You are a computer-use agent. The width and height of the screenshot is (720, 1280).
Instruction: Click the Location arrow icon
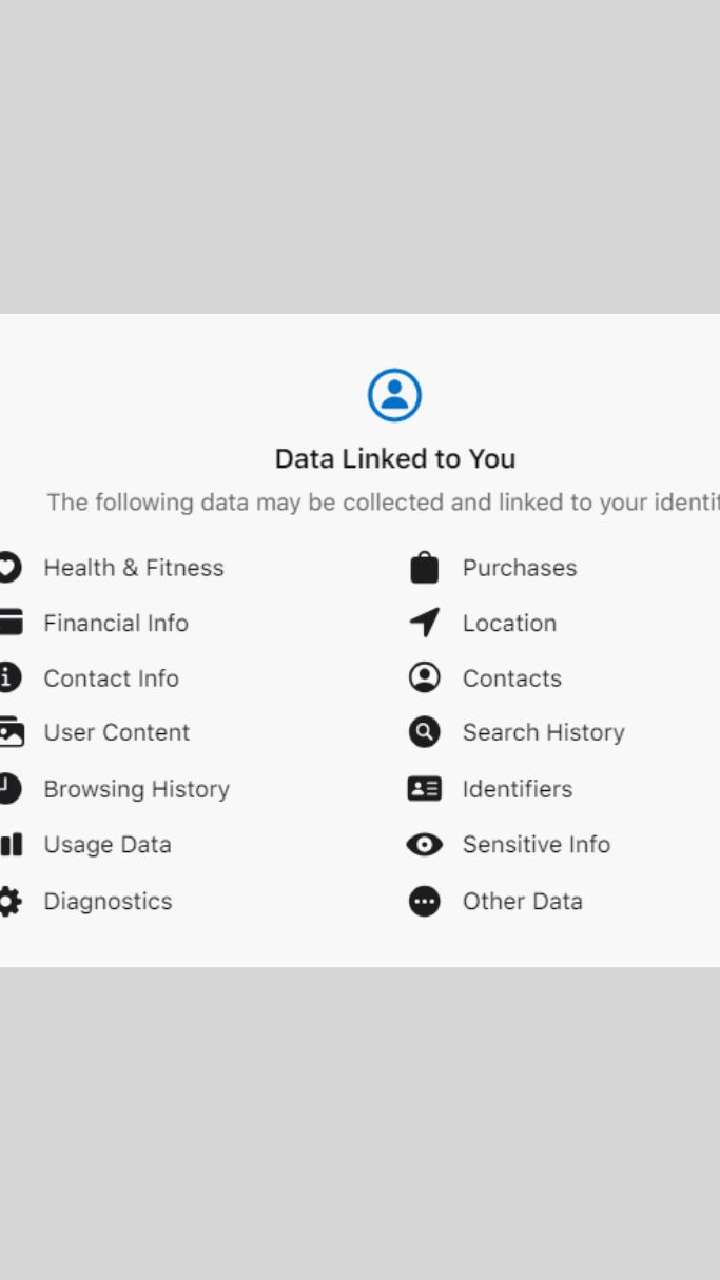(425, 623)
